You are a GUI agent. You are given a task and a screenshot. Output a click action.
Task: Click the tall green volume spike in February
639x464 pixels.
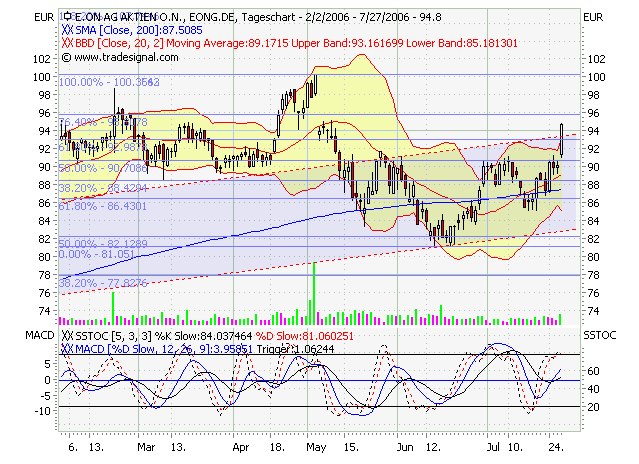[x=113, y=308]
